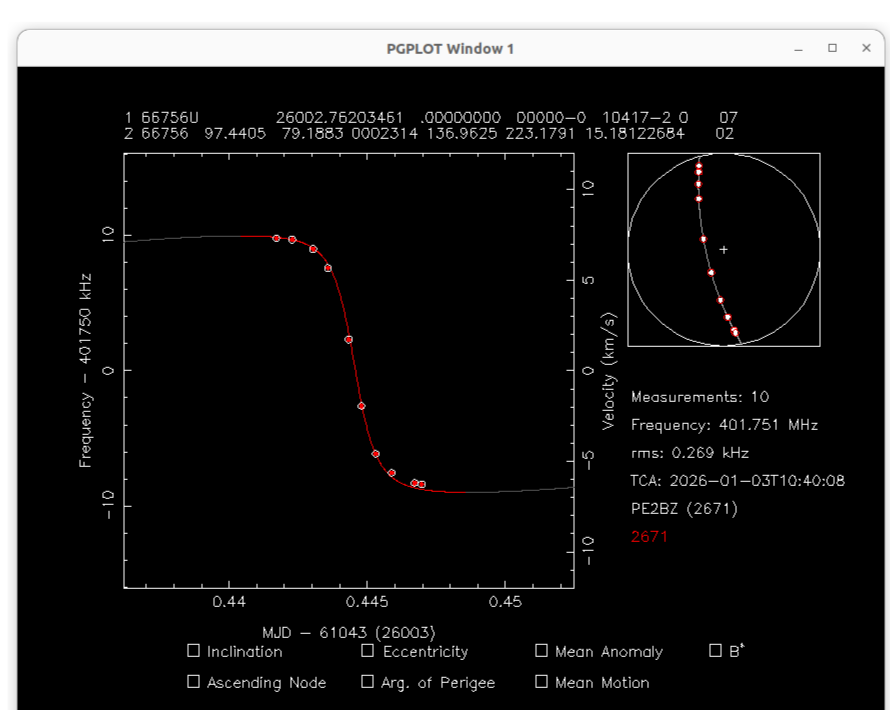Pick the measurement point just below 0 kHz
Image resolution: width=890 pixels, height=710 pixels.
point(361,406)
